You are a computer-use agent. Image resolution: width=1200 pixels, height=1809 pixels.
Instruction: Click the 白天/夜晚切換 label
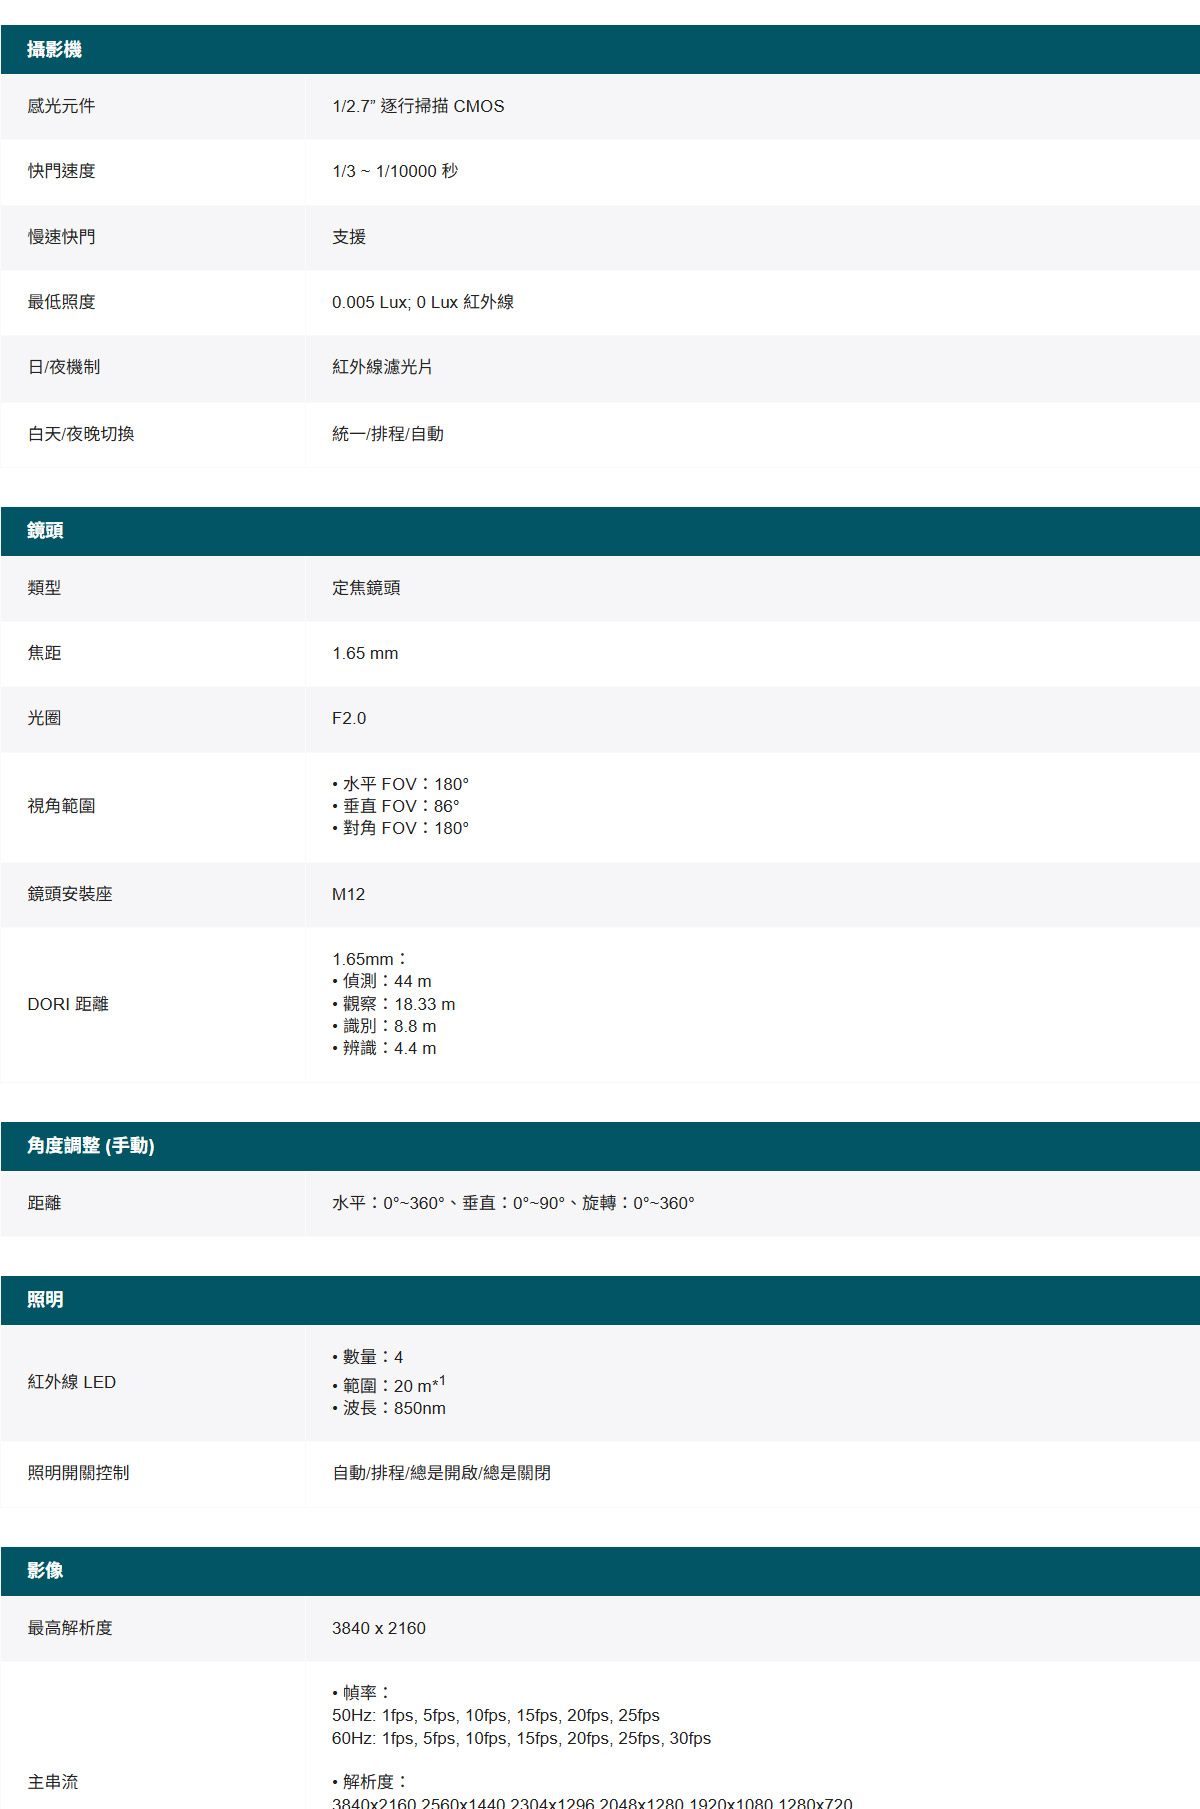click(81, 434)
